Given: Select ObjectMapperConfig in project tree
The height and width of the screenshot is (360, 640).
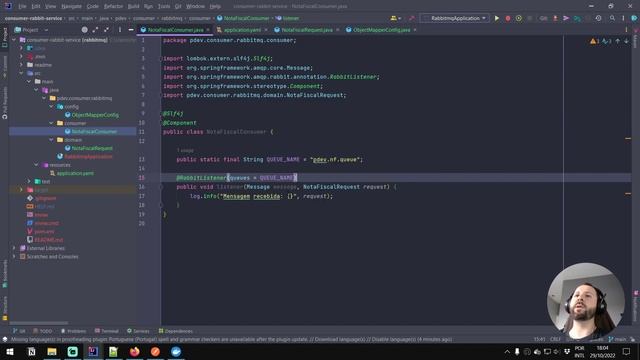Looking at the screenshot, I should (95, 115).
